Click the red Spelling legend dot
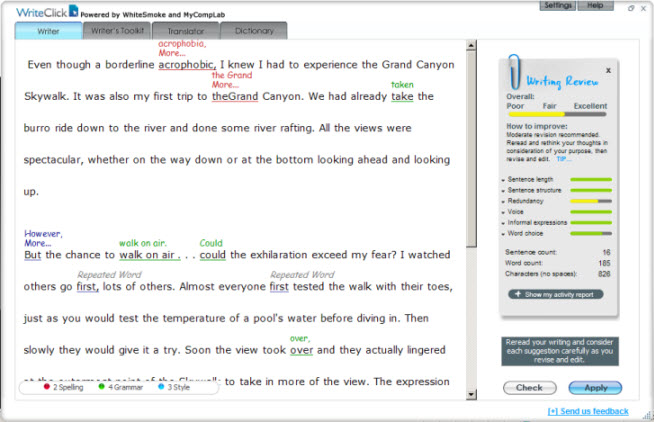Viewport: 654px width, 422px height. click(48, 386)
